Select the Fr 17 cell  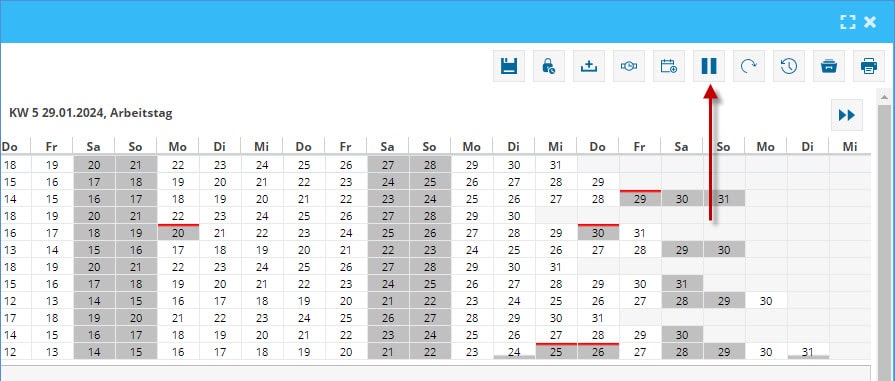tap(52, 233)
